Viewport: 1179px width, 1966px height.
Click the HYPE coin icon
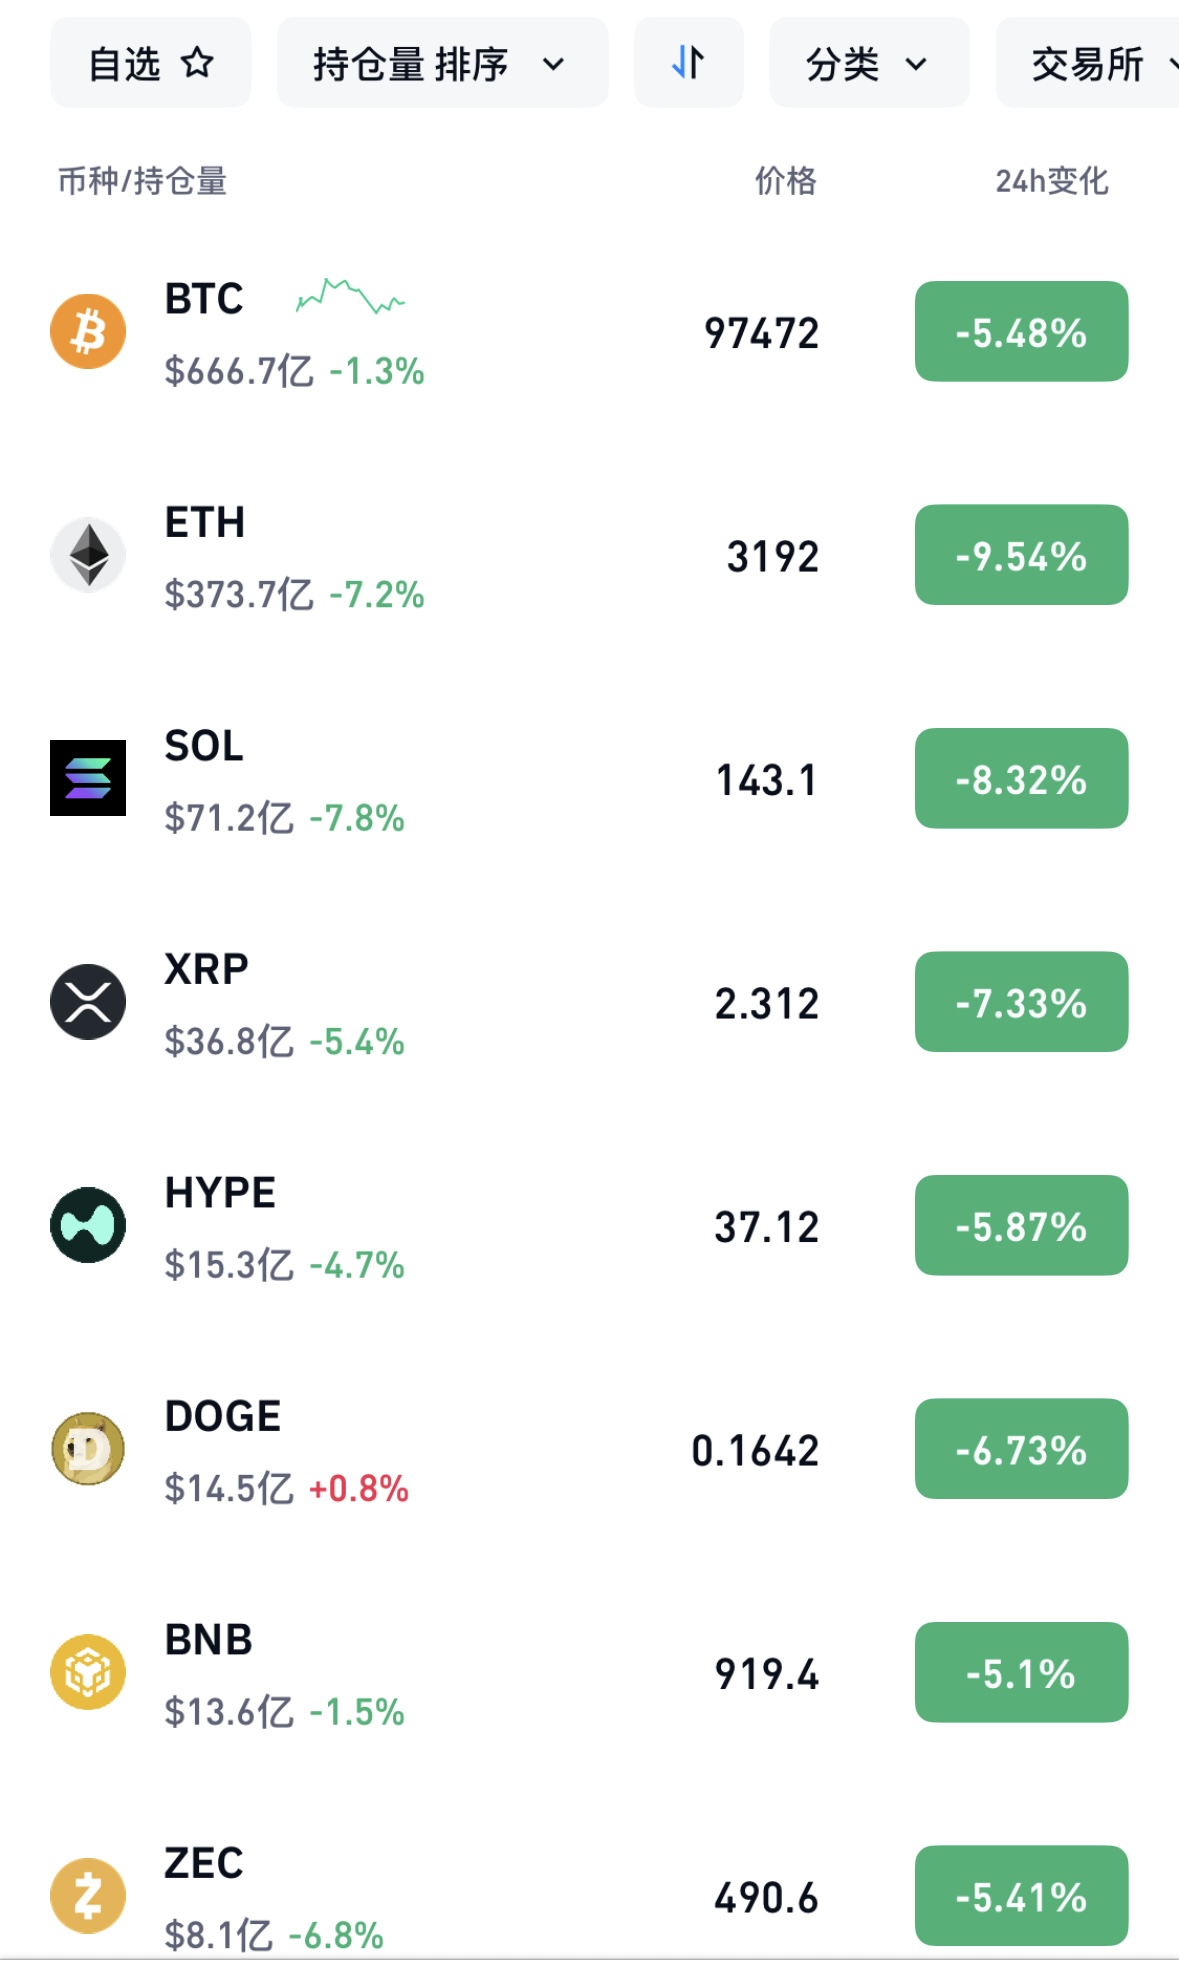click(88, 1225)
